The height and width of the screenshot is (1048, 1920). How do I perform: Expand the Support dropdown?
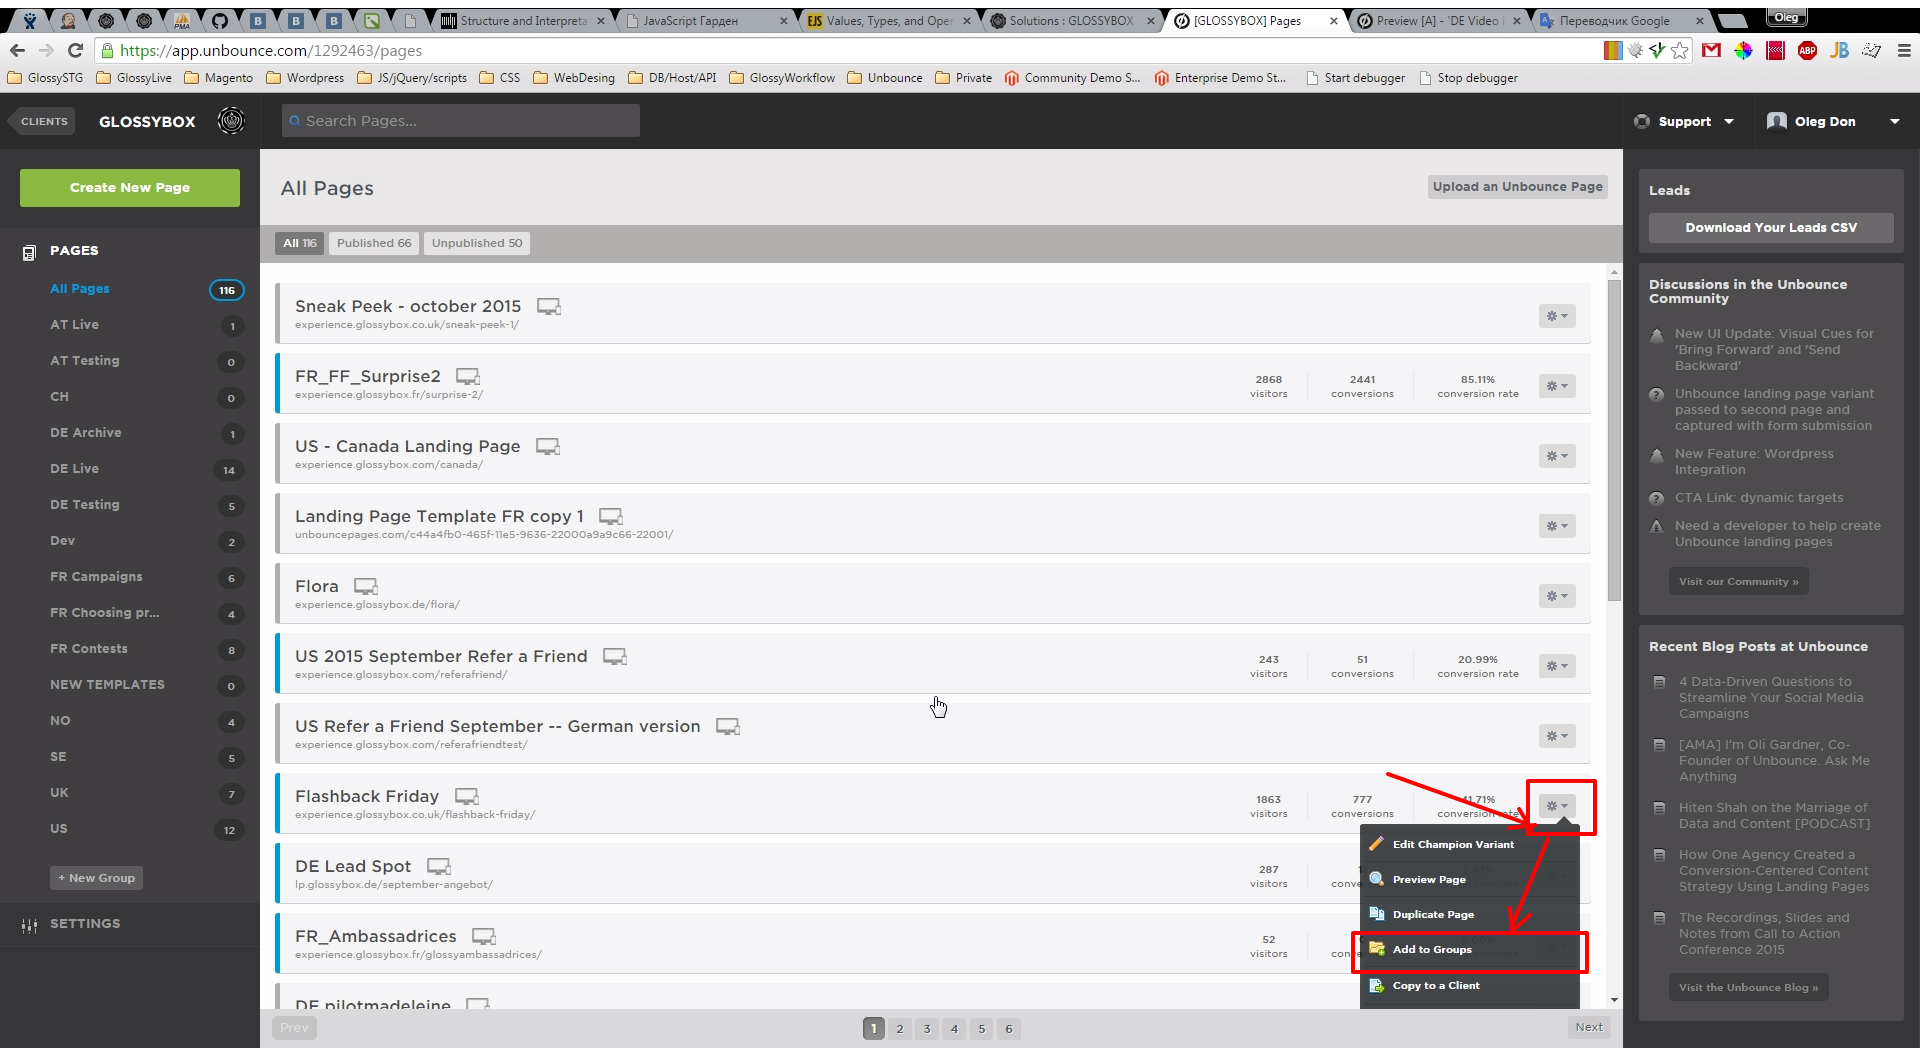(x=1685, y=121)
